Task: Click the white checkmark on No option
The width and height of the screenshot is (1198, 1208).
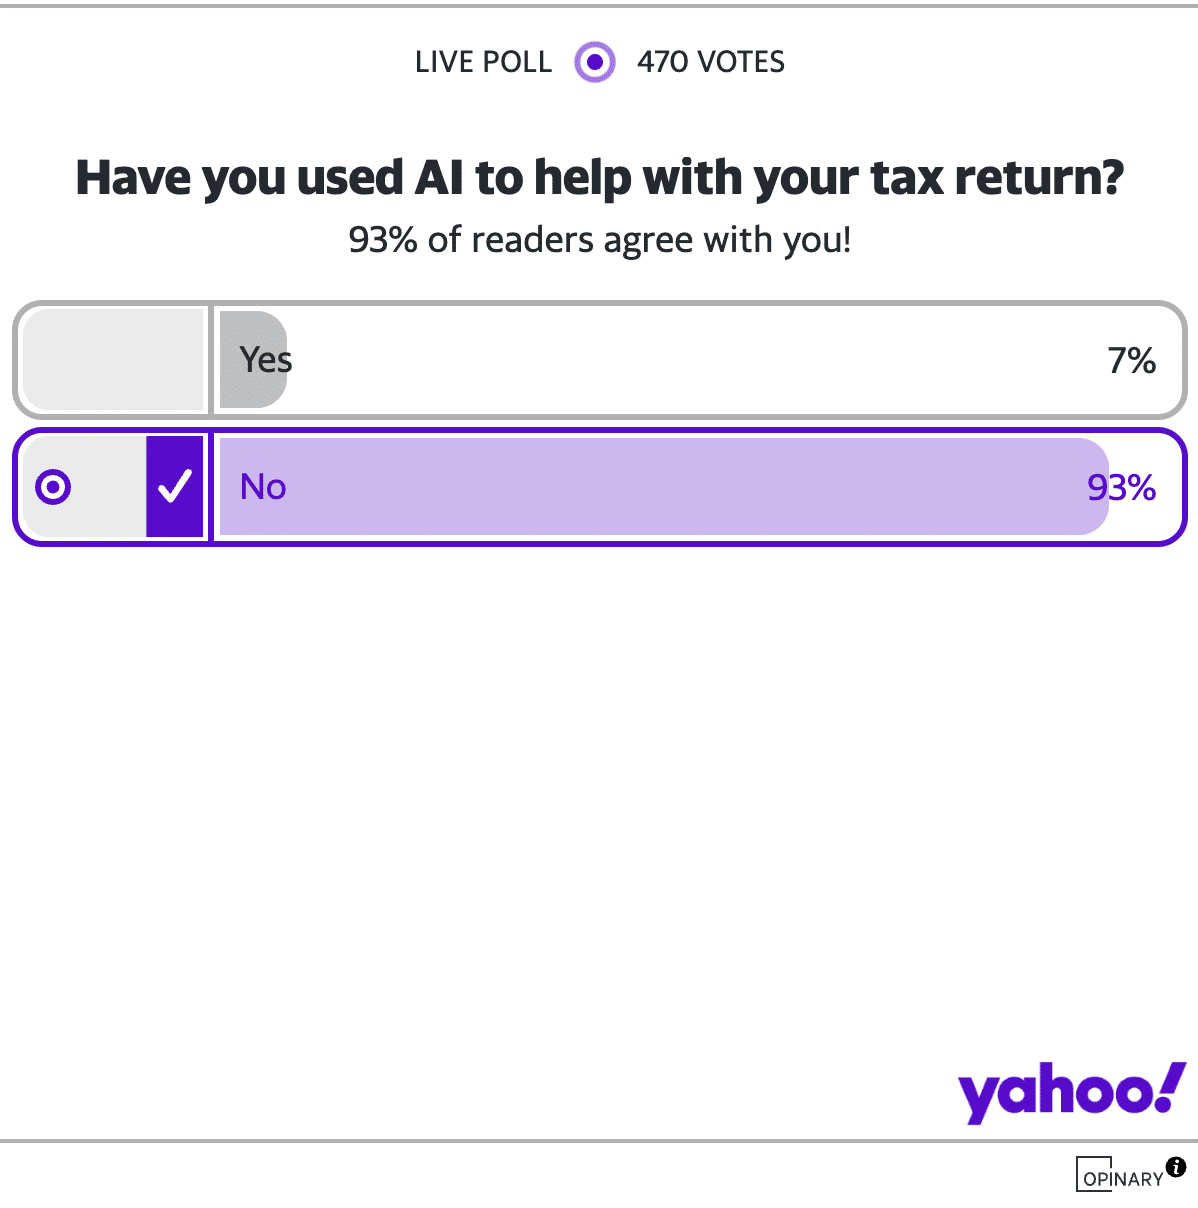Action: click(x=175, y=487)
